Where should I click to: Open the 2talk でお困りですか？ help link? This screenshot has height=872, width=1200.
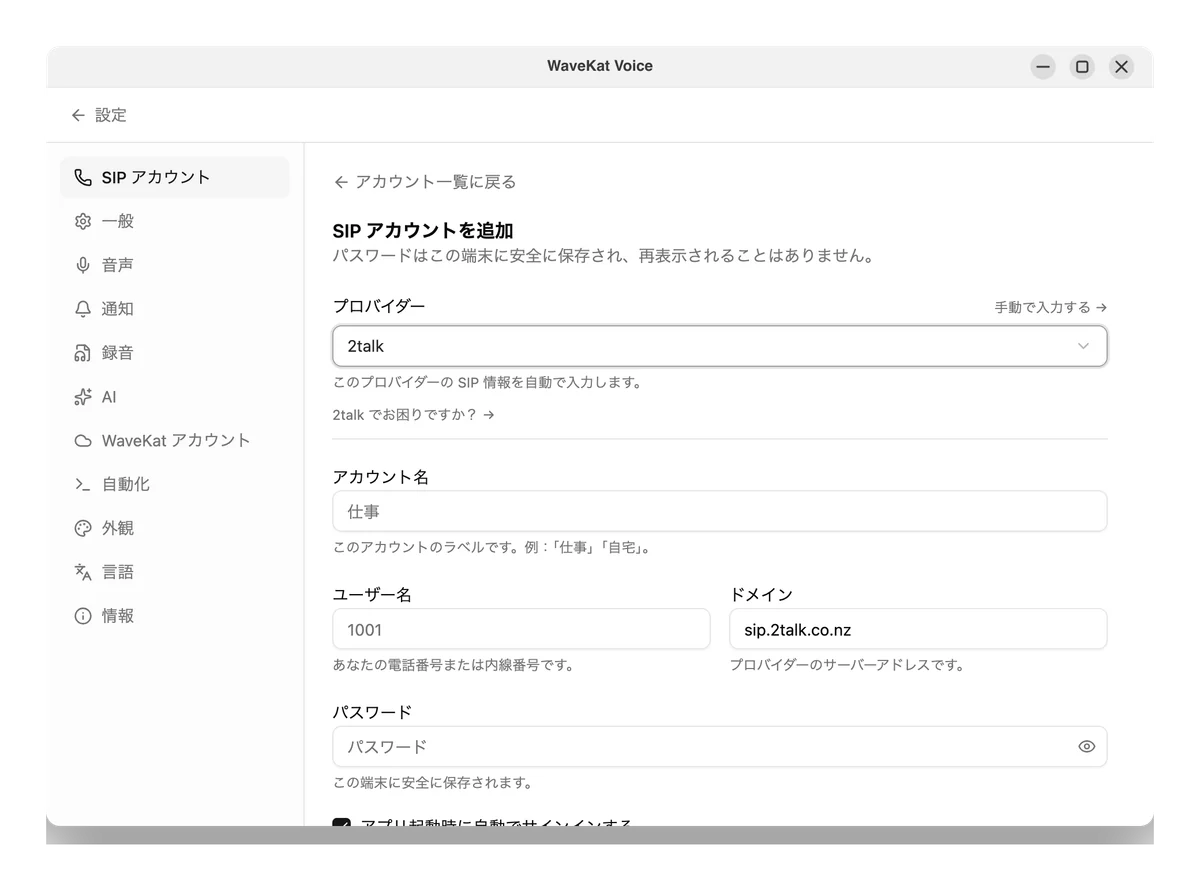pos(413,414)
